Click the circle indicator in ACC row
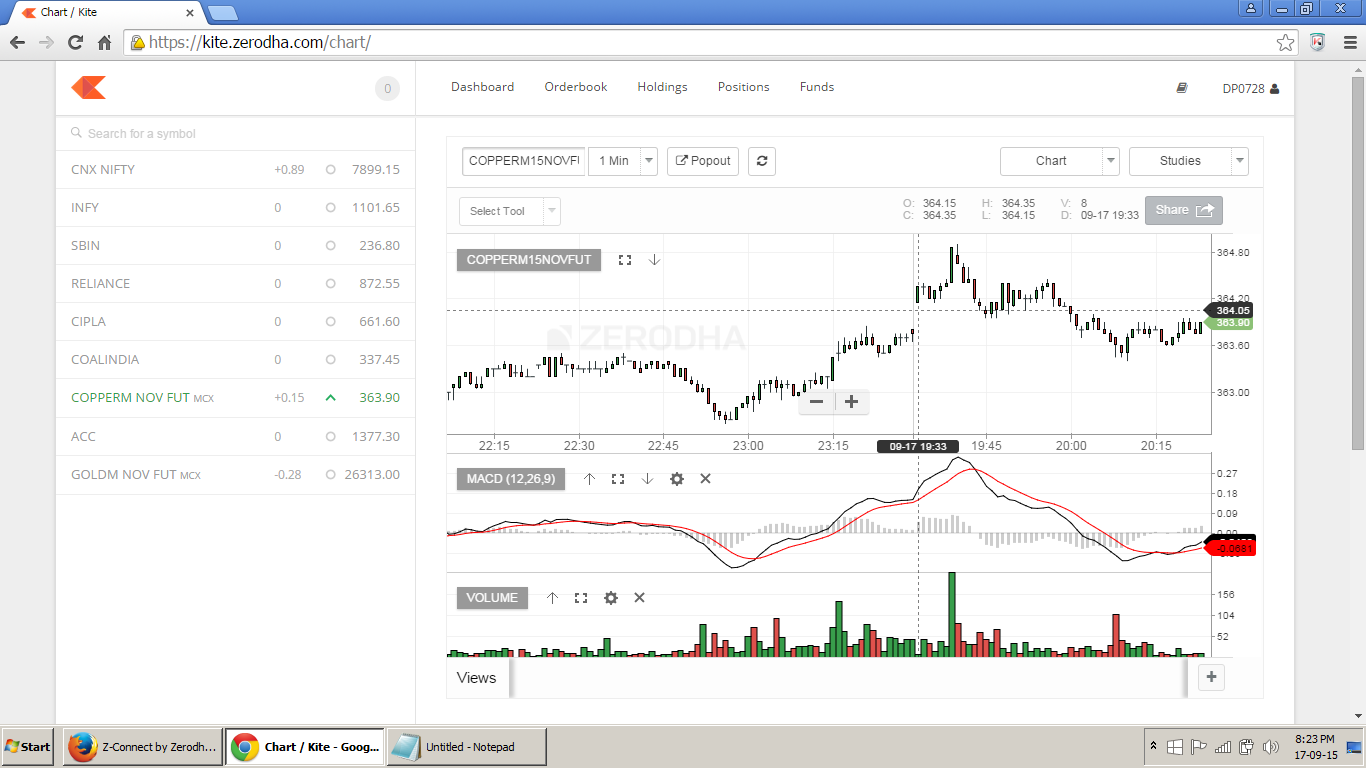 click(330, 437)
